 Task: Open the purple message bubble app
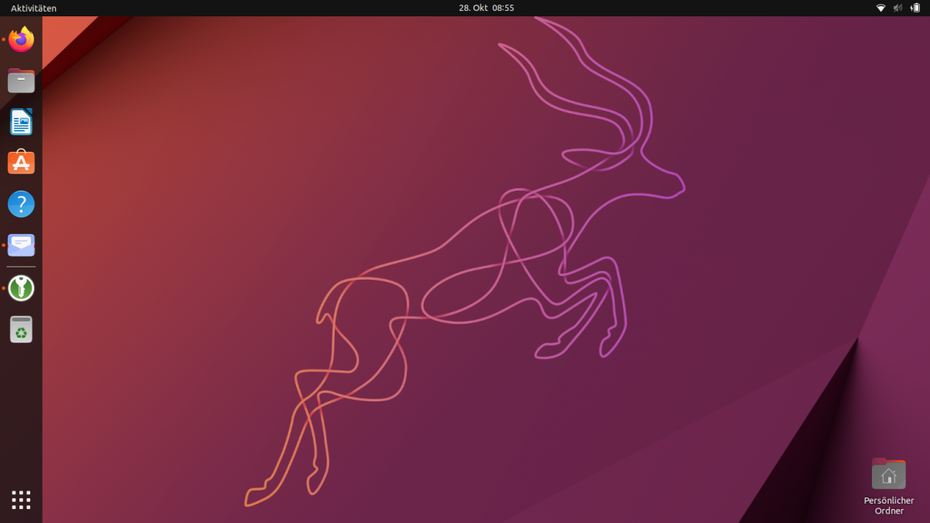(21, 245)
